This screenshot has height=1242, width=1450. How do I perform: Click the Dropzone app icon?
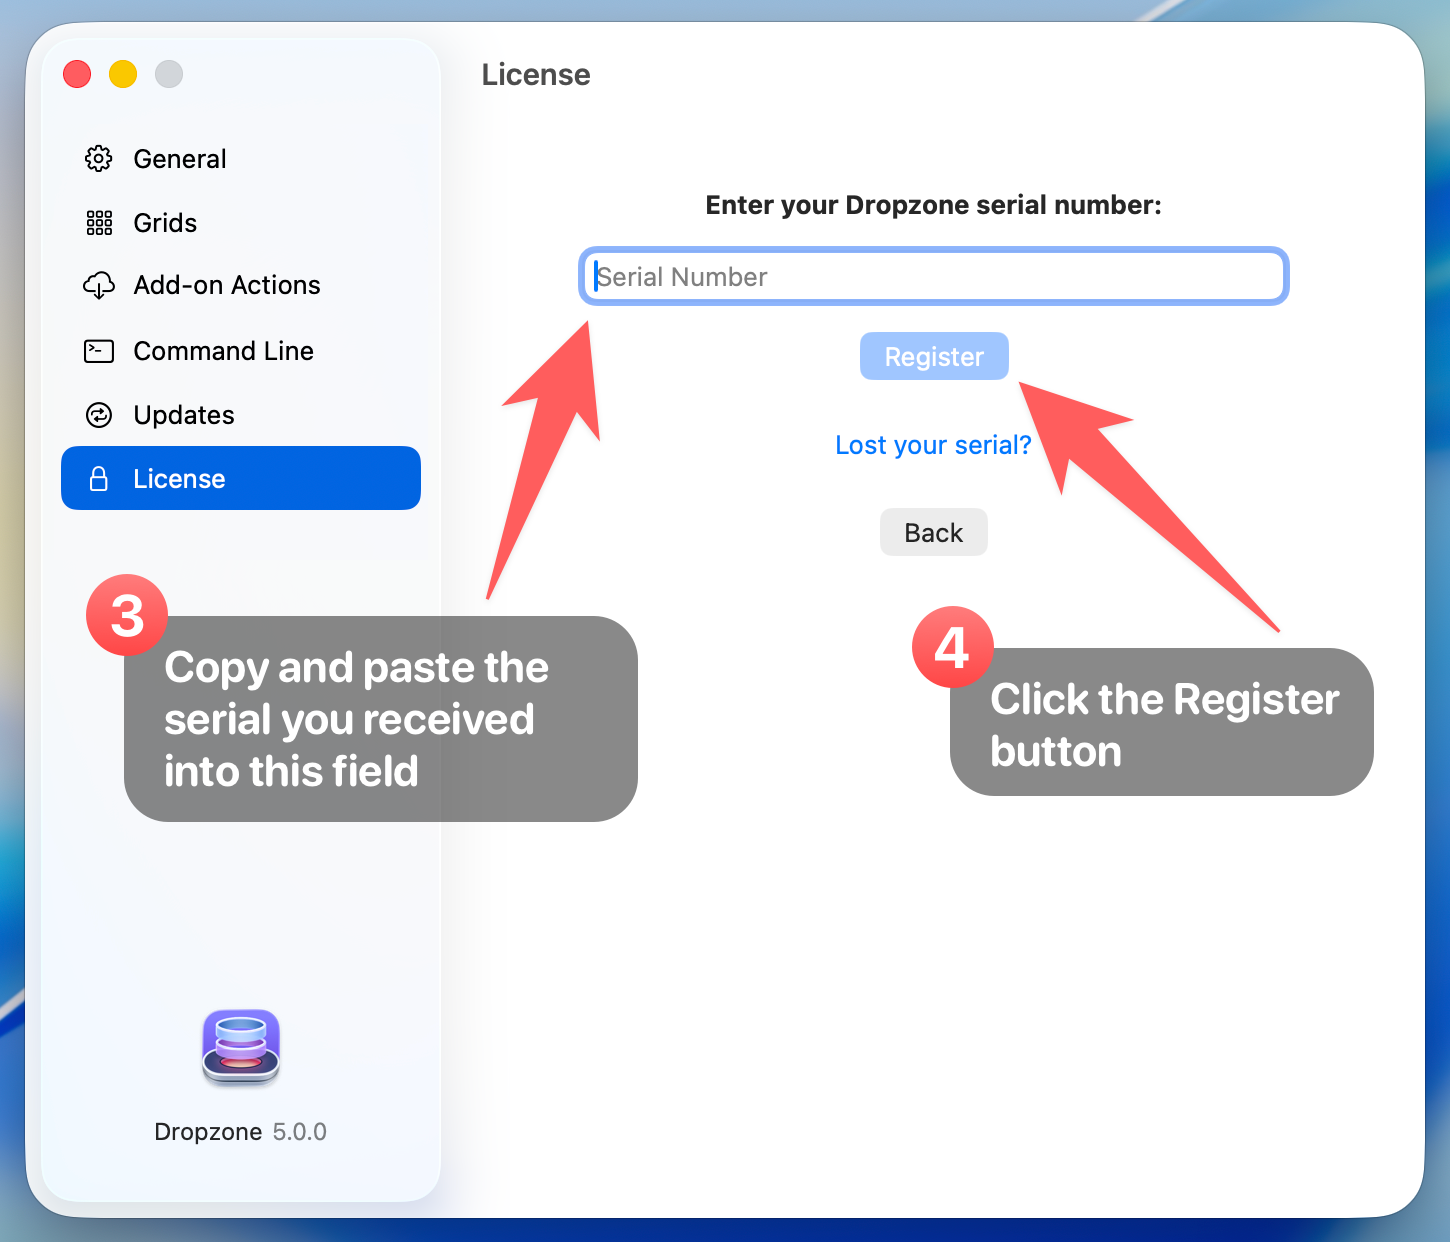coord(241,1047)
